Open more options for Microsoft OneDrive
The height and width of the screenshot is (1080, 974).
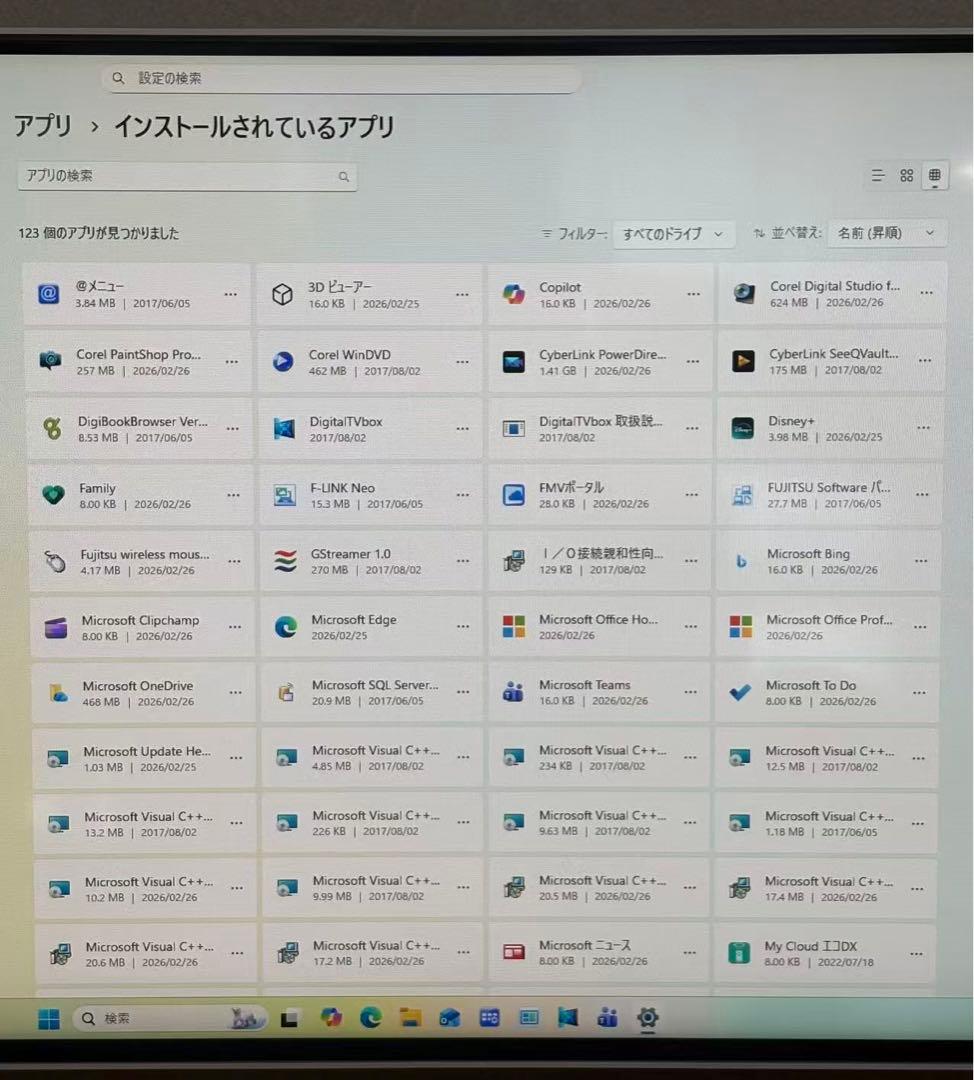[236, 692]
